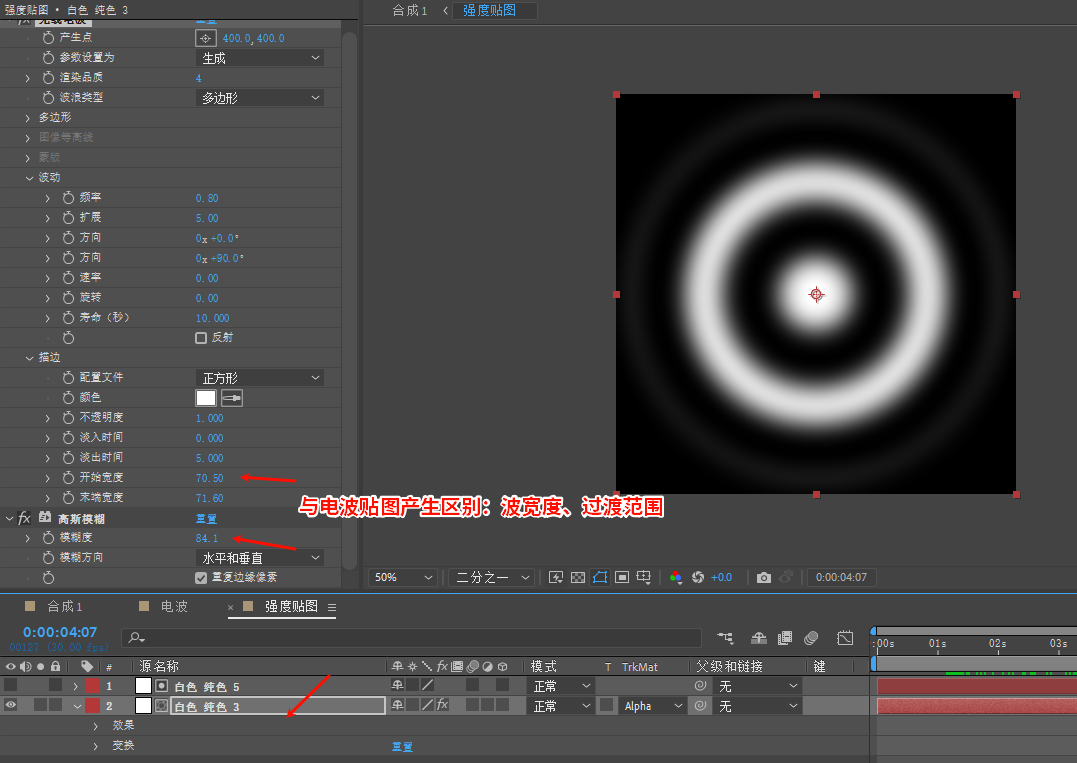Click the 高斯模糊 fx effect toggle icon
Screen dimensions: 1077x763
24,518
